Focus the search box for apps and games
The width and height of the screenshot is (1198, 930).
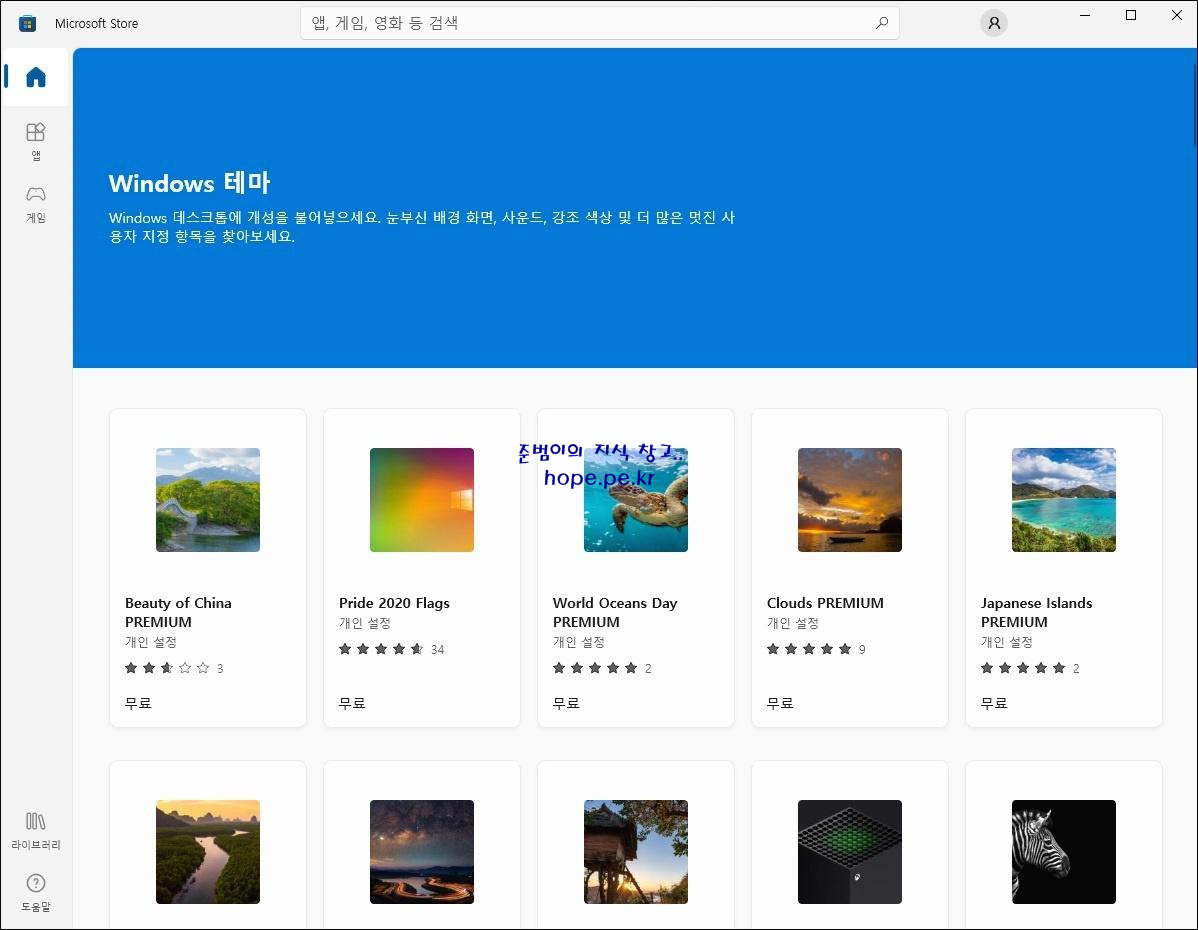click(x=600, y=23)
